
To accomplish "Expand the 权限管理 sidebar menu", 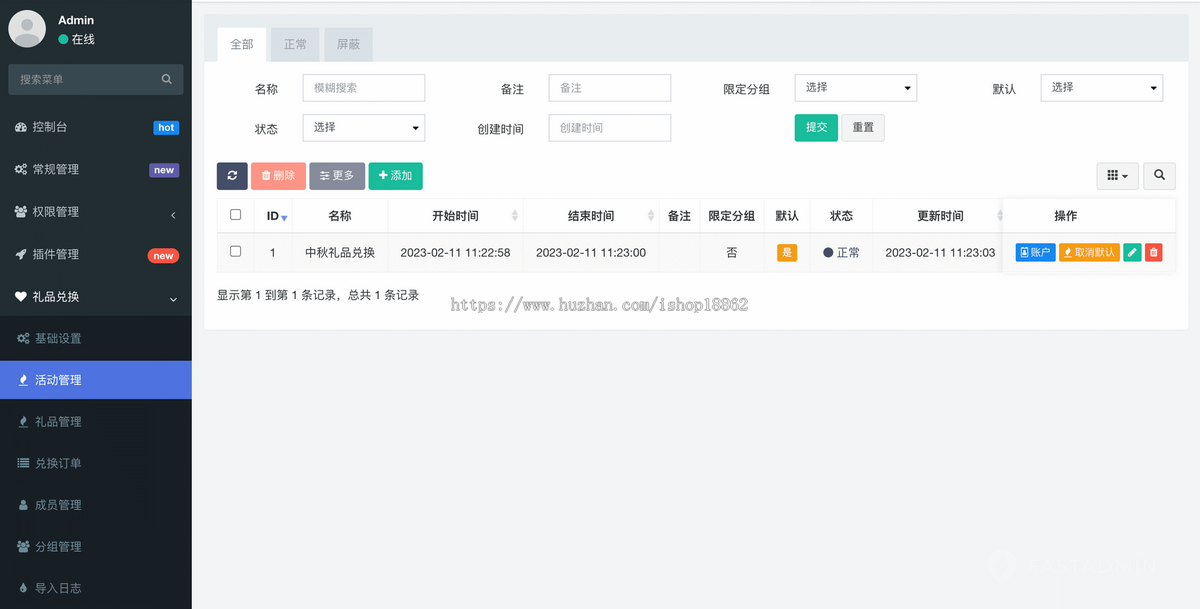I will click(x=60, y=211).
